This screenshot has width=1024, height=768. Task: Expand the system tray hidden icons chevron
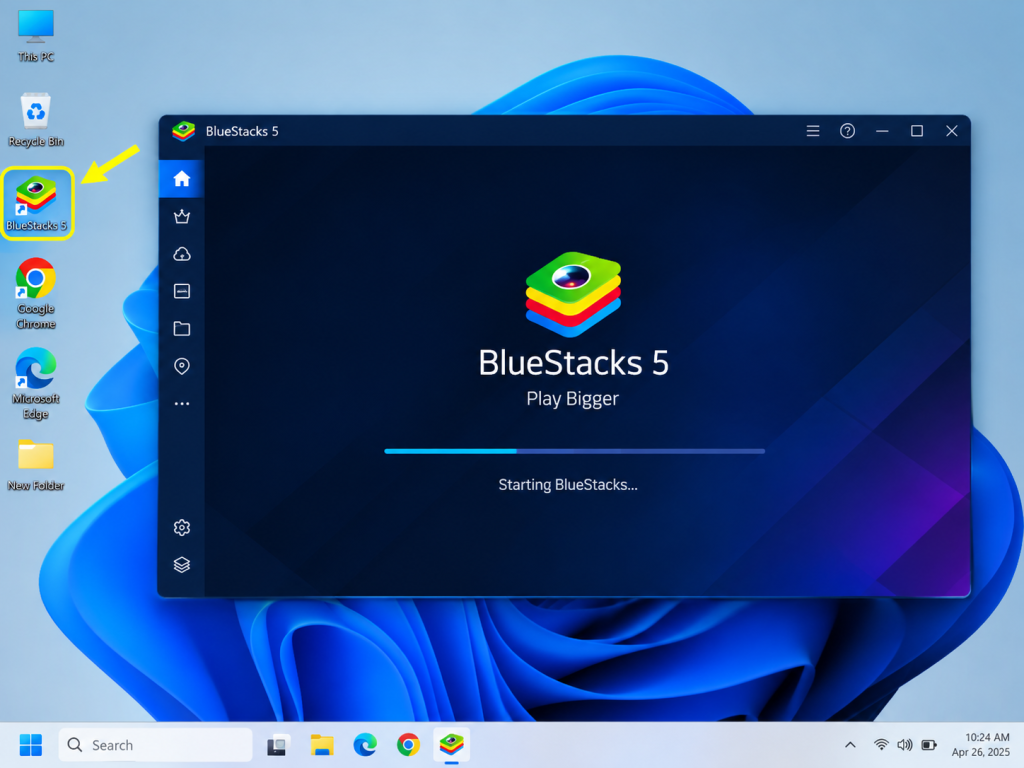[850, 744]
